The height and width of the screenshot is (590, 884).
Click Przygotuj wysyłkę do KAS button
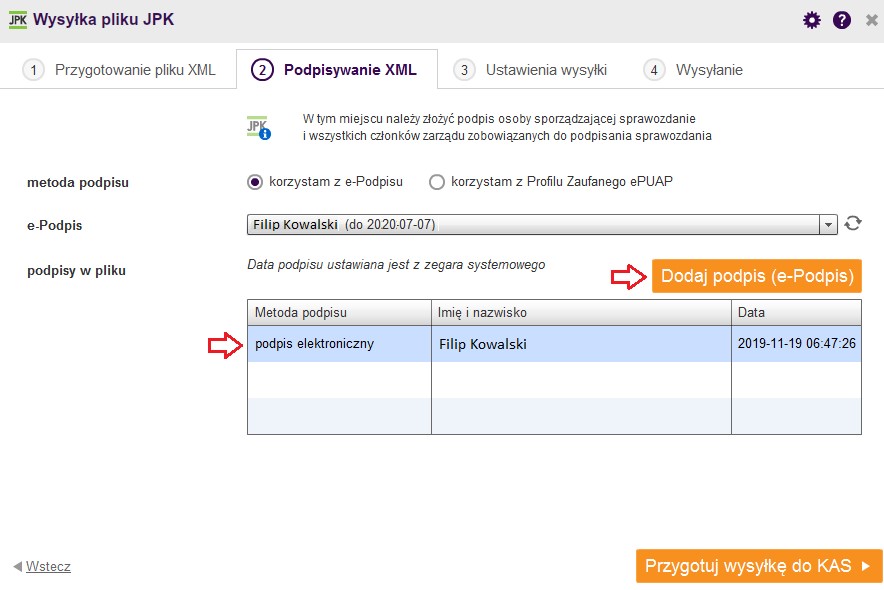pos(759,566)
